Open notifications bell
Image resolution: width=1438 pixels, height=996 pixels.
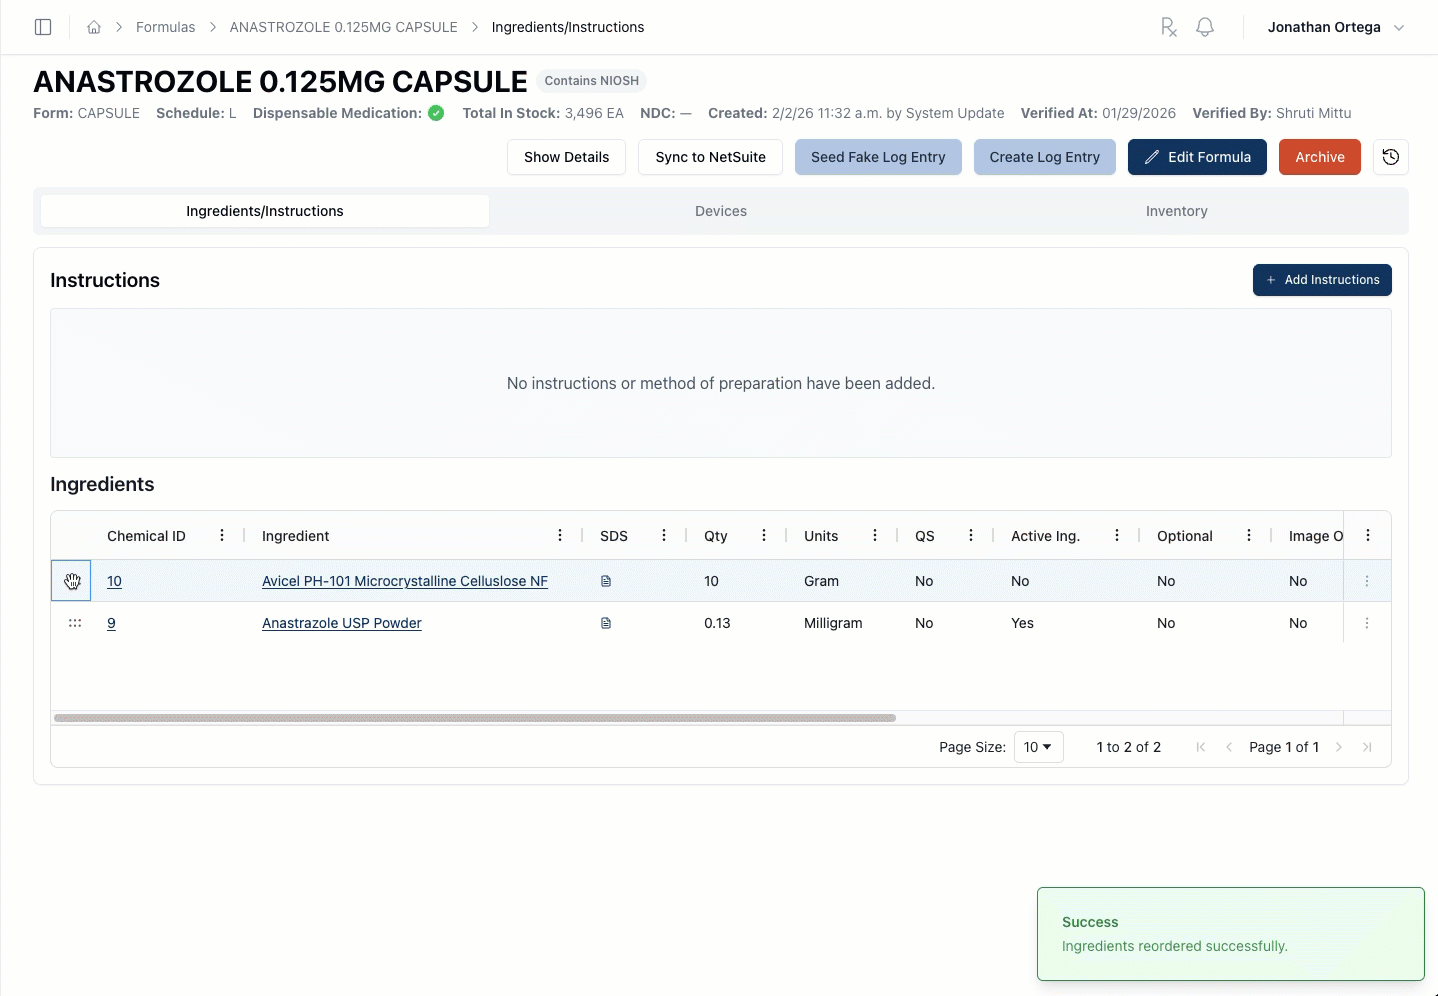point(1205,27)
